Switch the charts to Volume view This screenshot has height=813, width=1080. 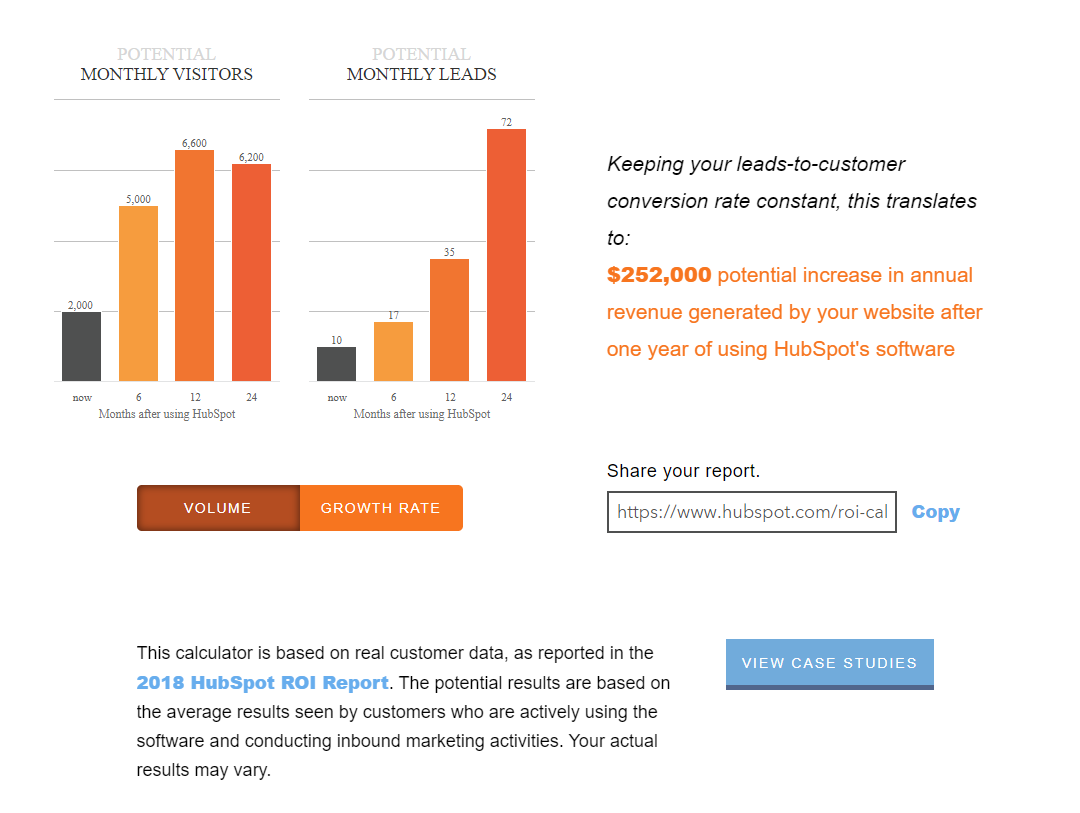click(x=218, y=508)
